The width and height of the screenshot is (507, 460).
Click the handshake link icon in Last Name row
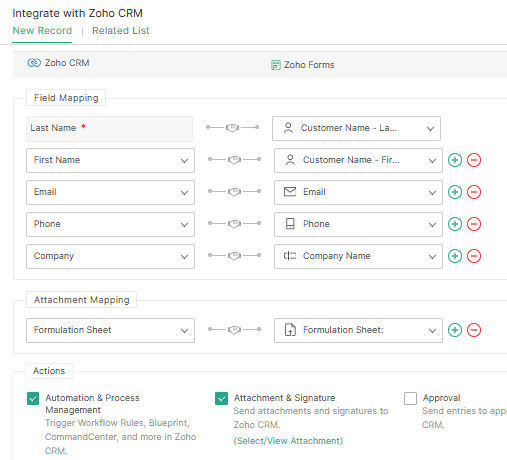[232, 128]
